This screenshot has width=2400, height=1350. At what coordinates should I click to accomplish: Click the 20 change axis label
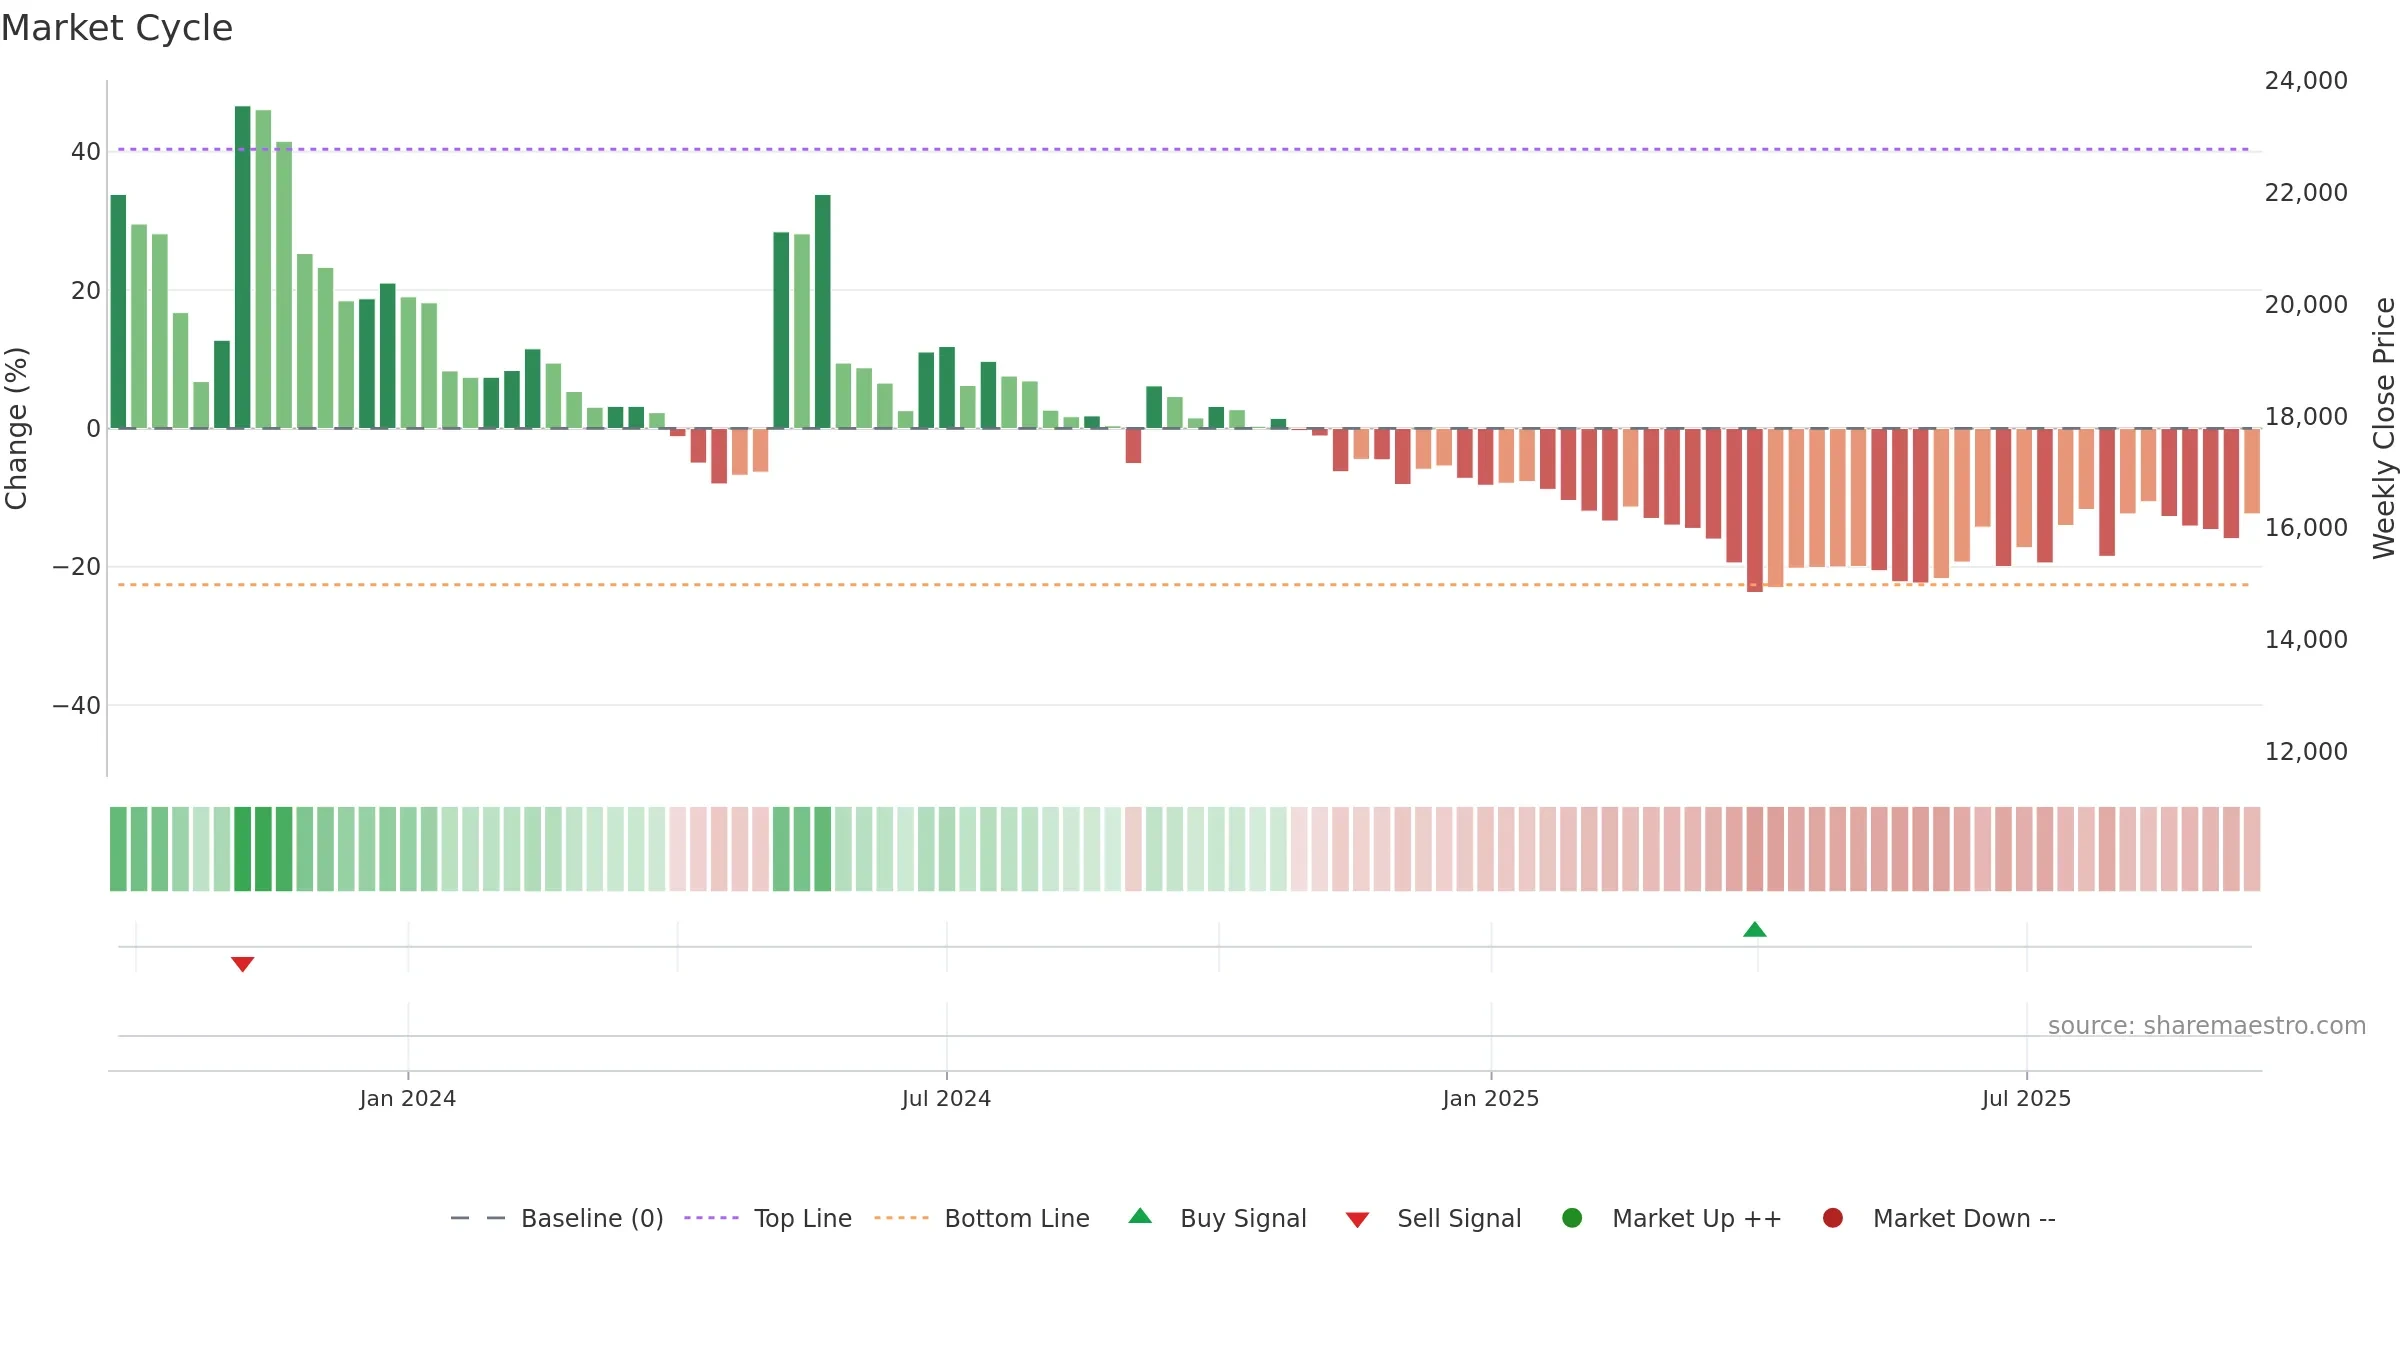86,291
